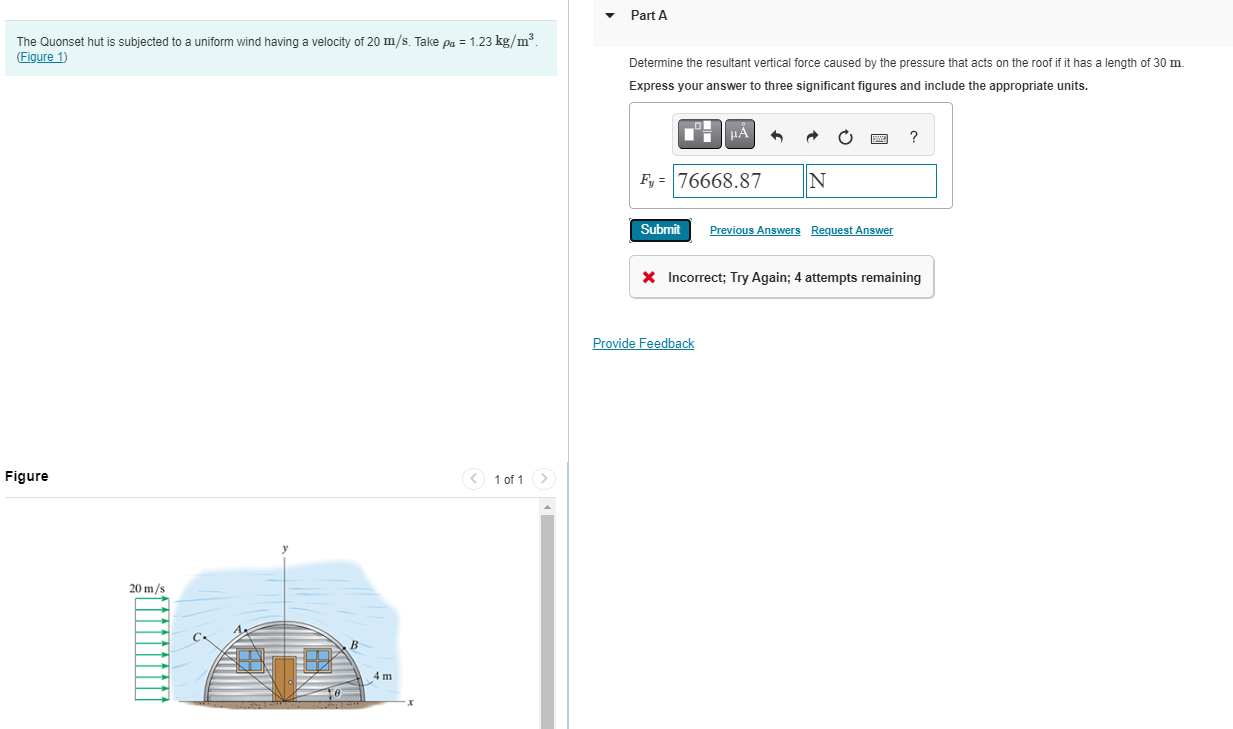Open help via the question mark icon
The width and height of the screenshot is (1233, 729).
pyautogui.click(x=913, y=137)
